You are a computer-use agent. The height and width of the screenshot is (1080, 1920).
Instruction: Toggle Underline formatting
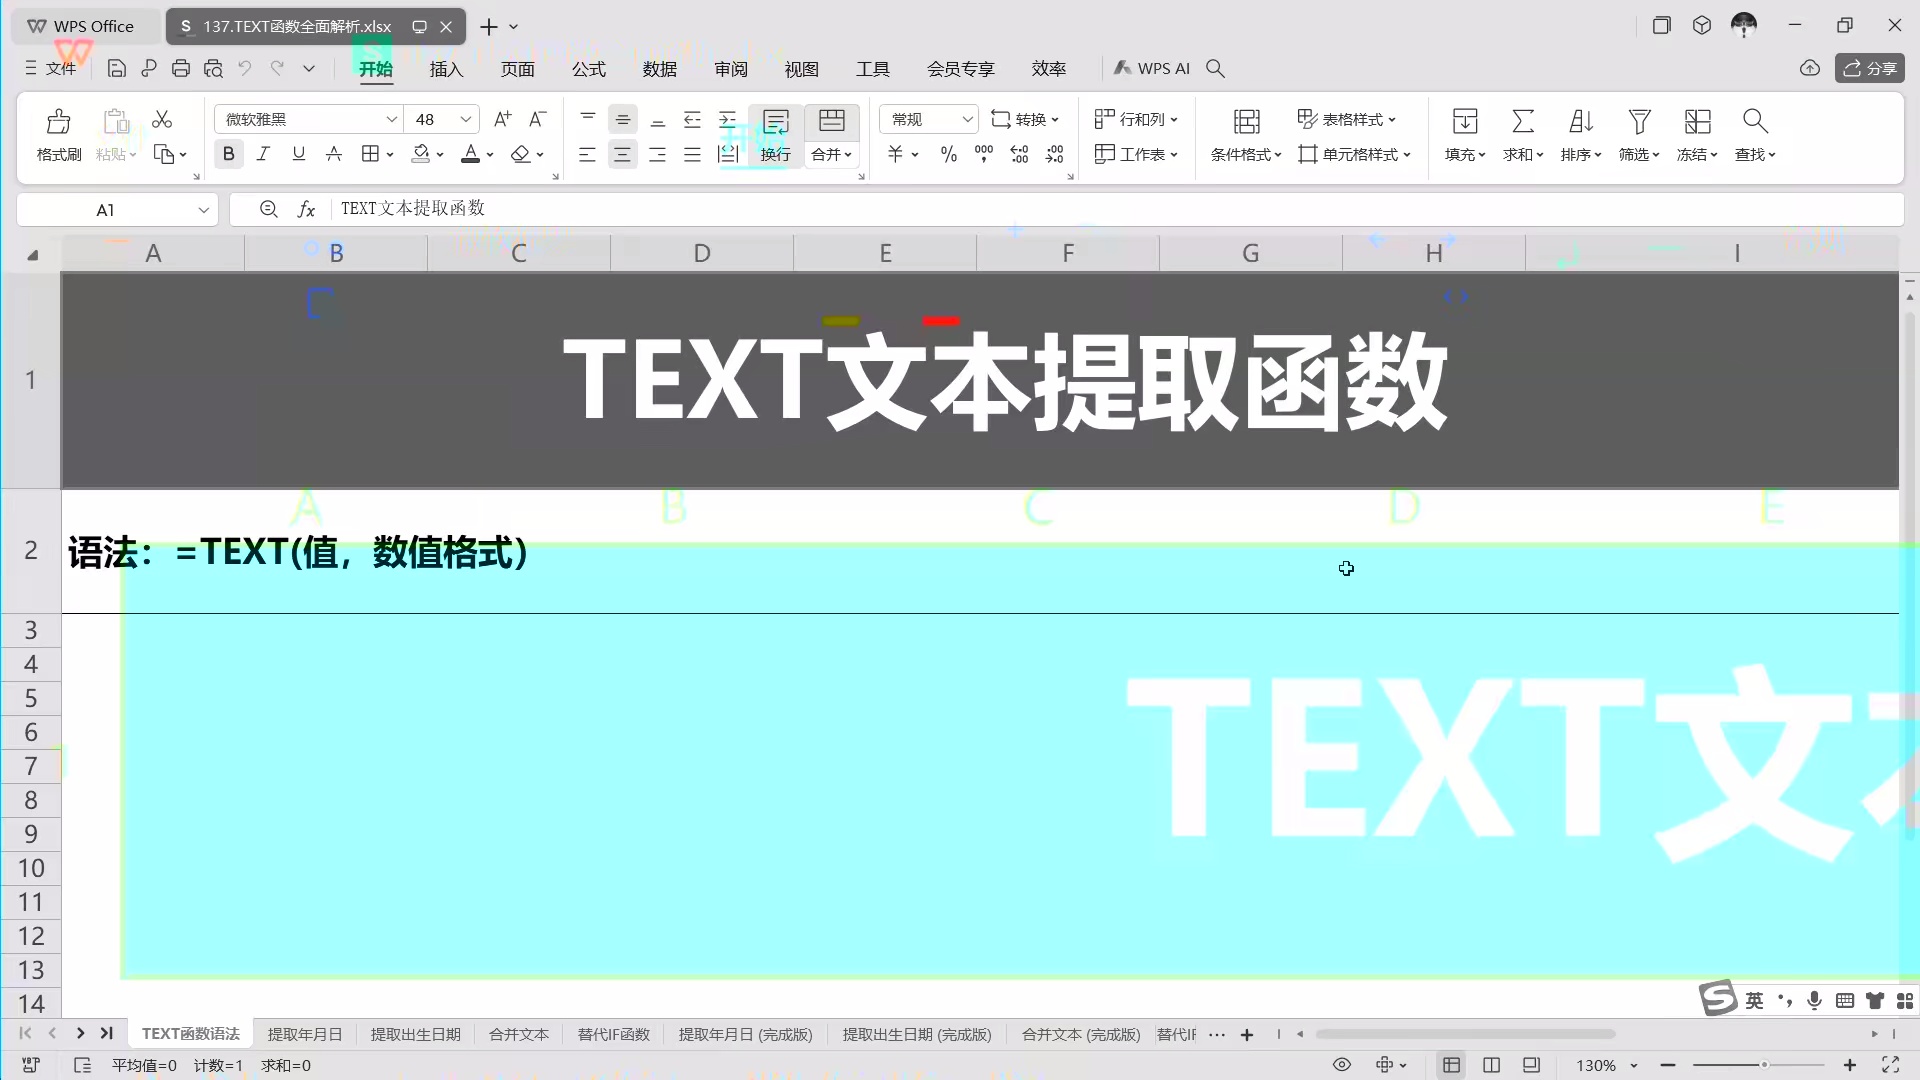click(298, 154)
